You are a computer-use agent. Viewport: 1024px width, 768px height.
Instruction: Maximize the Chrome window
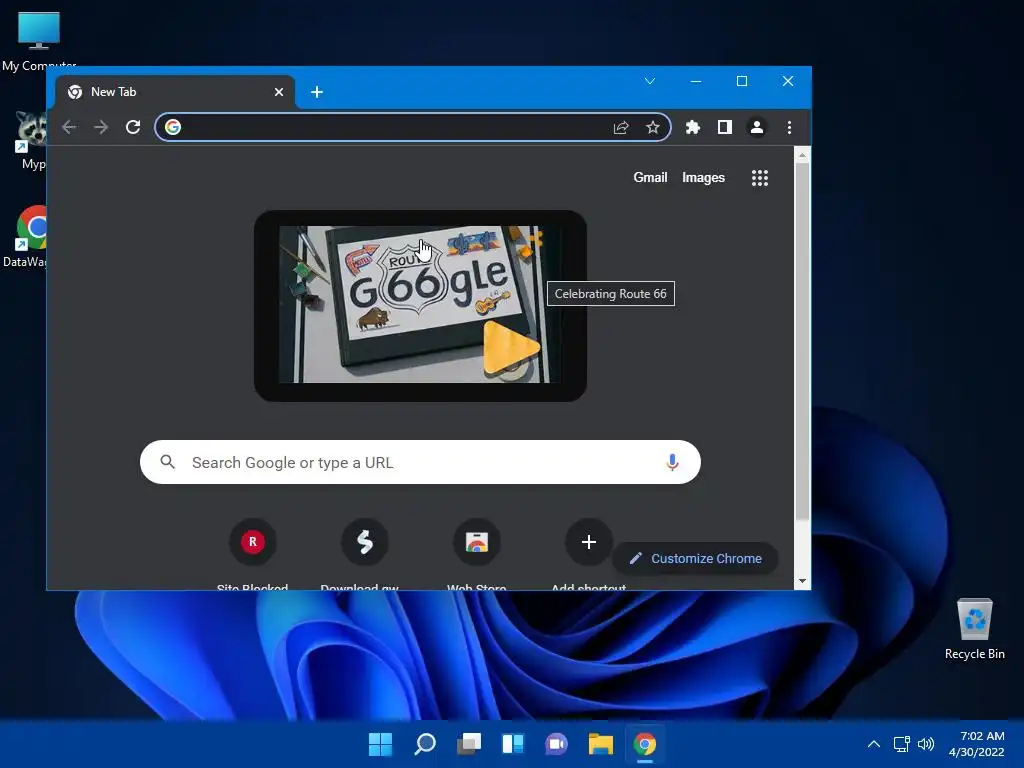click(742, 82)
